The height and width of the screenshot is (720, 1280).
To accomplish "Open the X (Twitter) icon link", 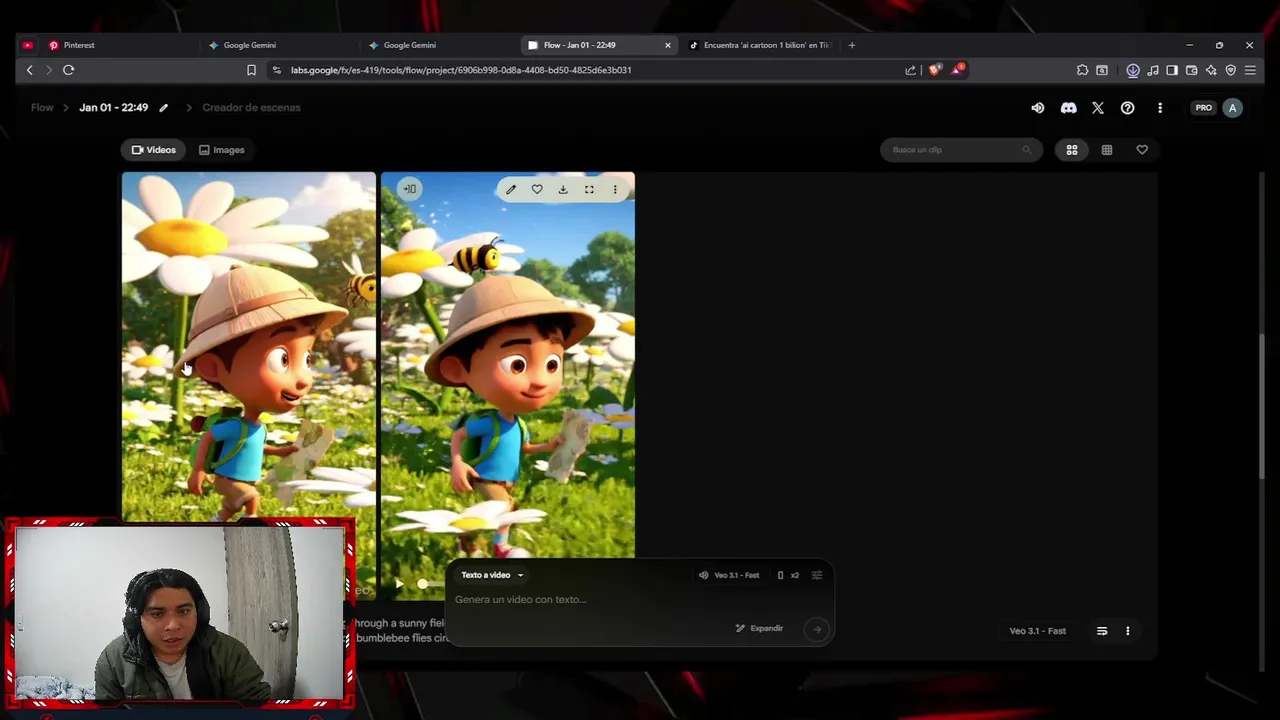I will click(1098, 108).
